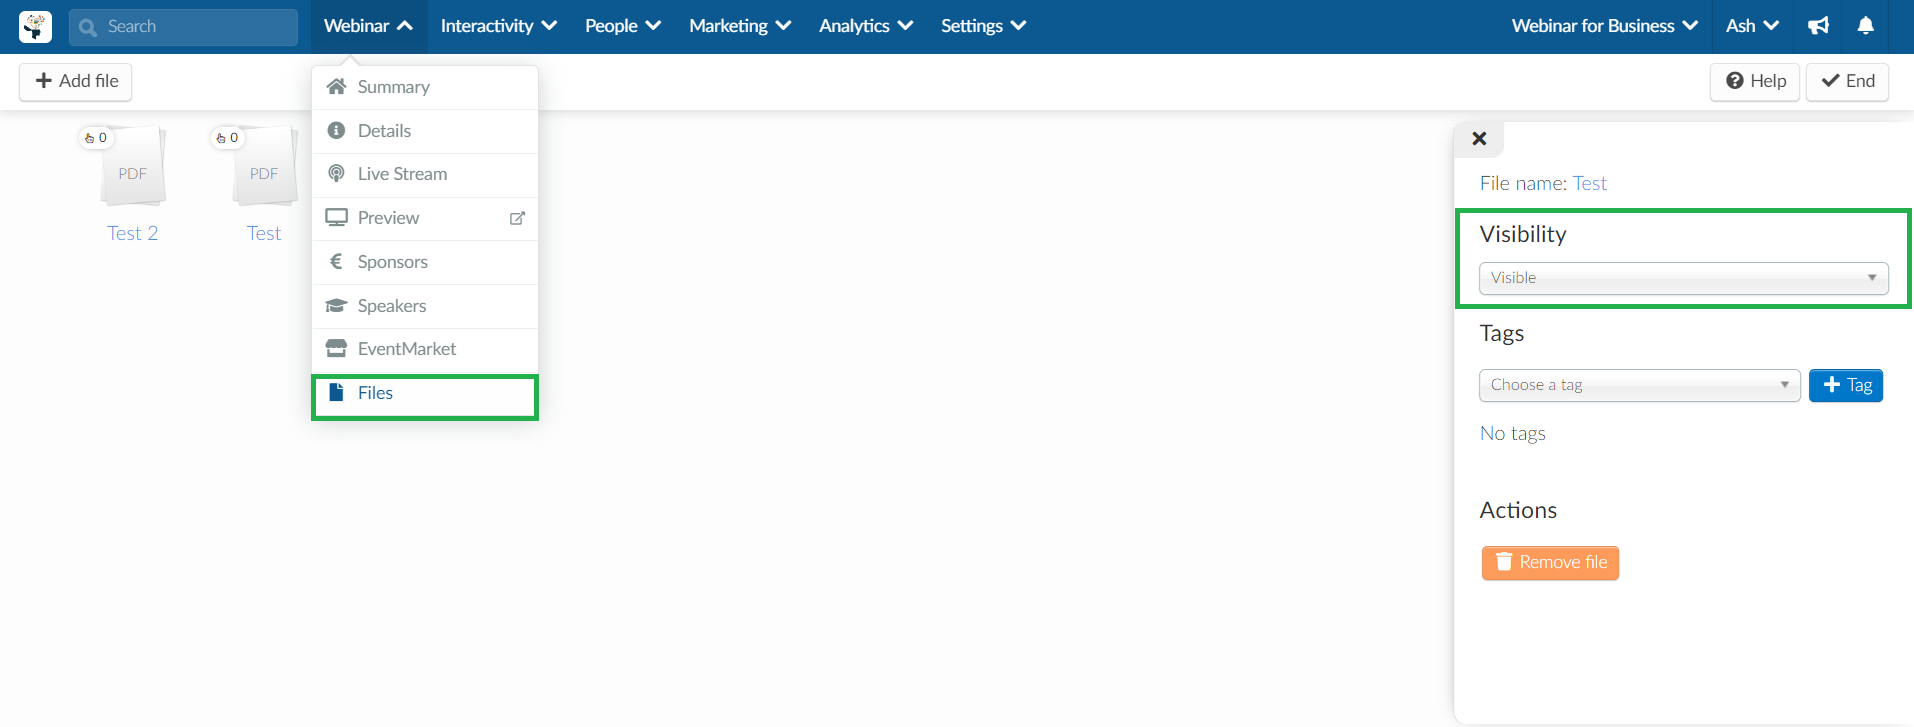Screen dimensions: 1914x727
Task: Open the Visibility dropdown set to Visible
Action: [x=1684, y=278]
